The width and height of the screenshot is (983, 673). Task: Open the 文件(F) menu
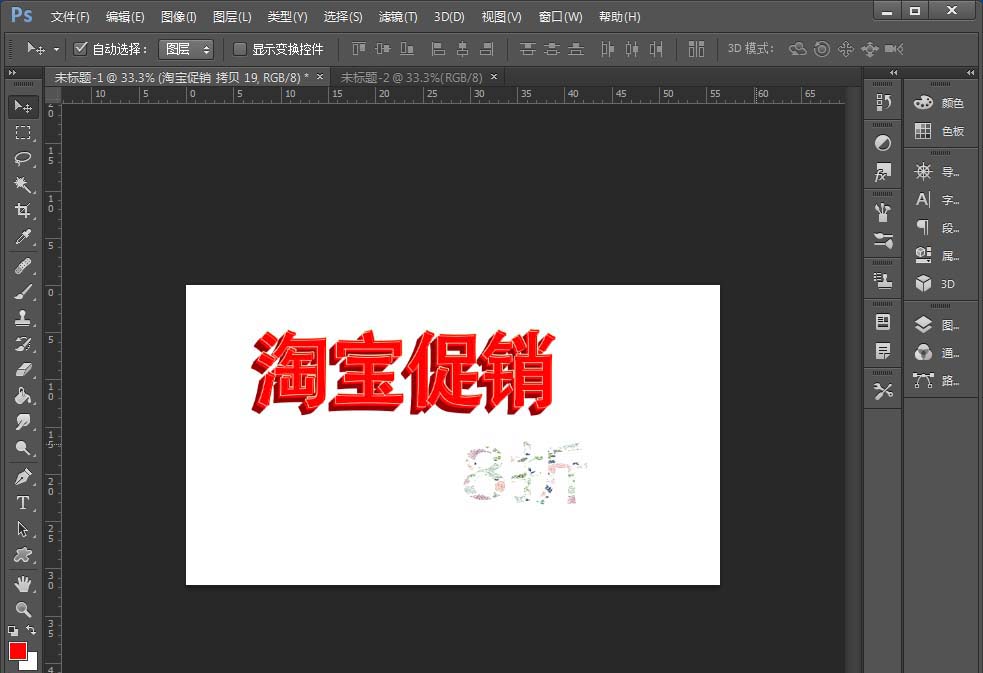click(x=70, y=17)
